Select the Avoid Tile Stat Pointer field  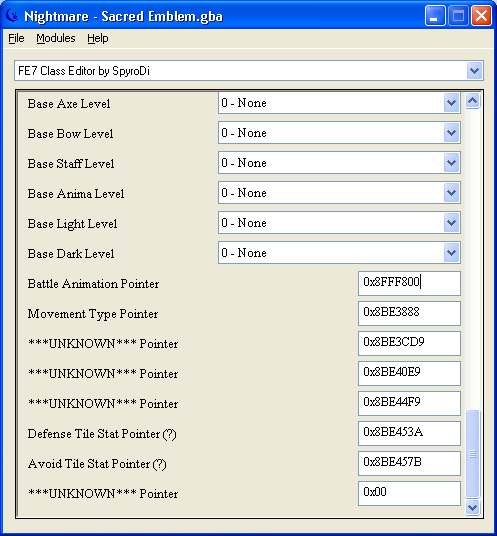[x=409, y=463]
